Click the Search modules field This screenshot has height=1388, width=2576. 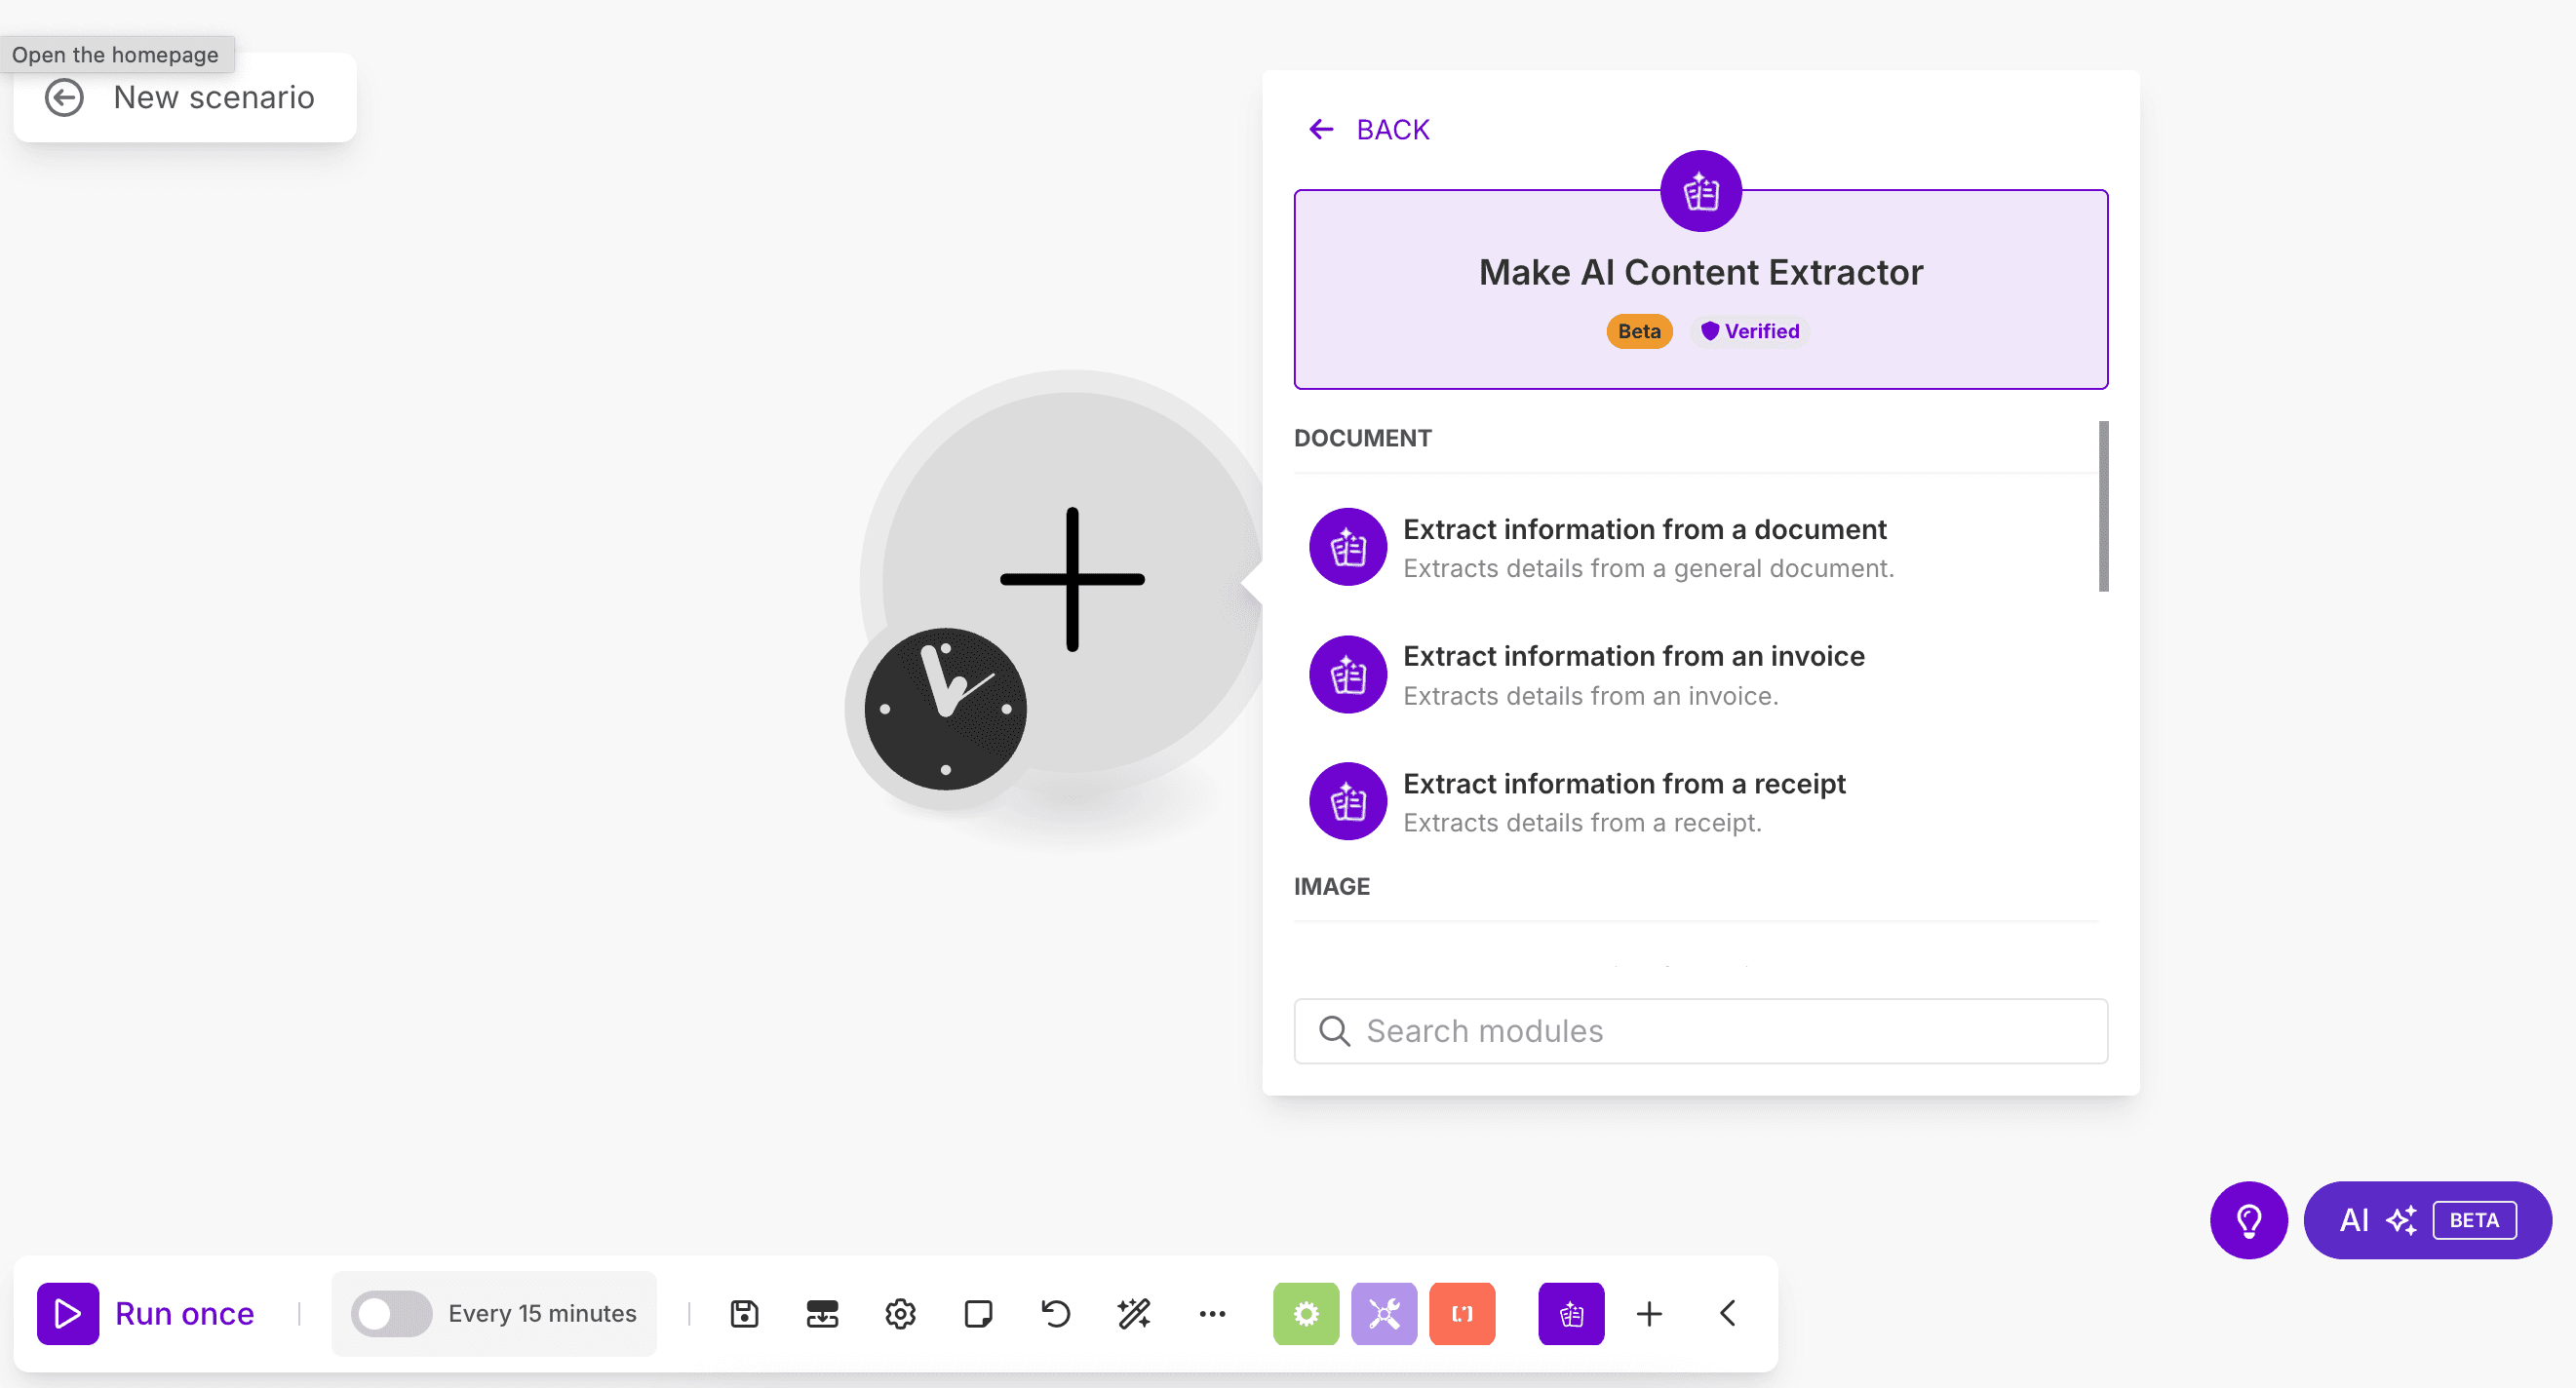pyautogui.click(x=1700, y=1031)
